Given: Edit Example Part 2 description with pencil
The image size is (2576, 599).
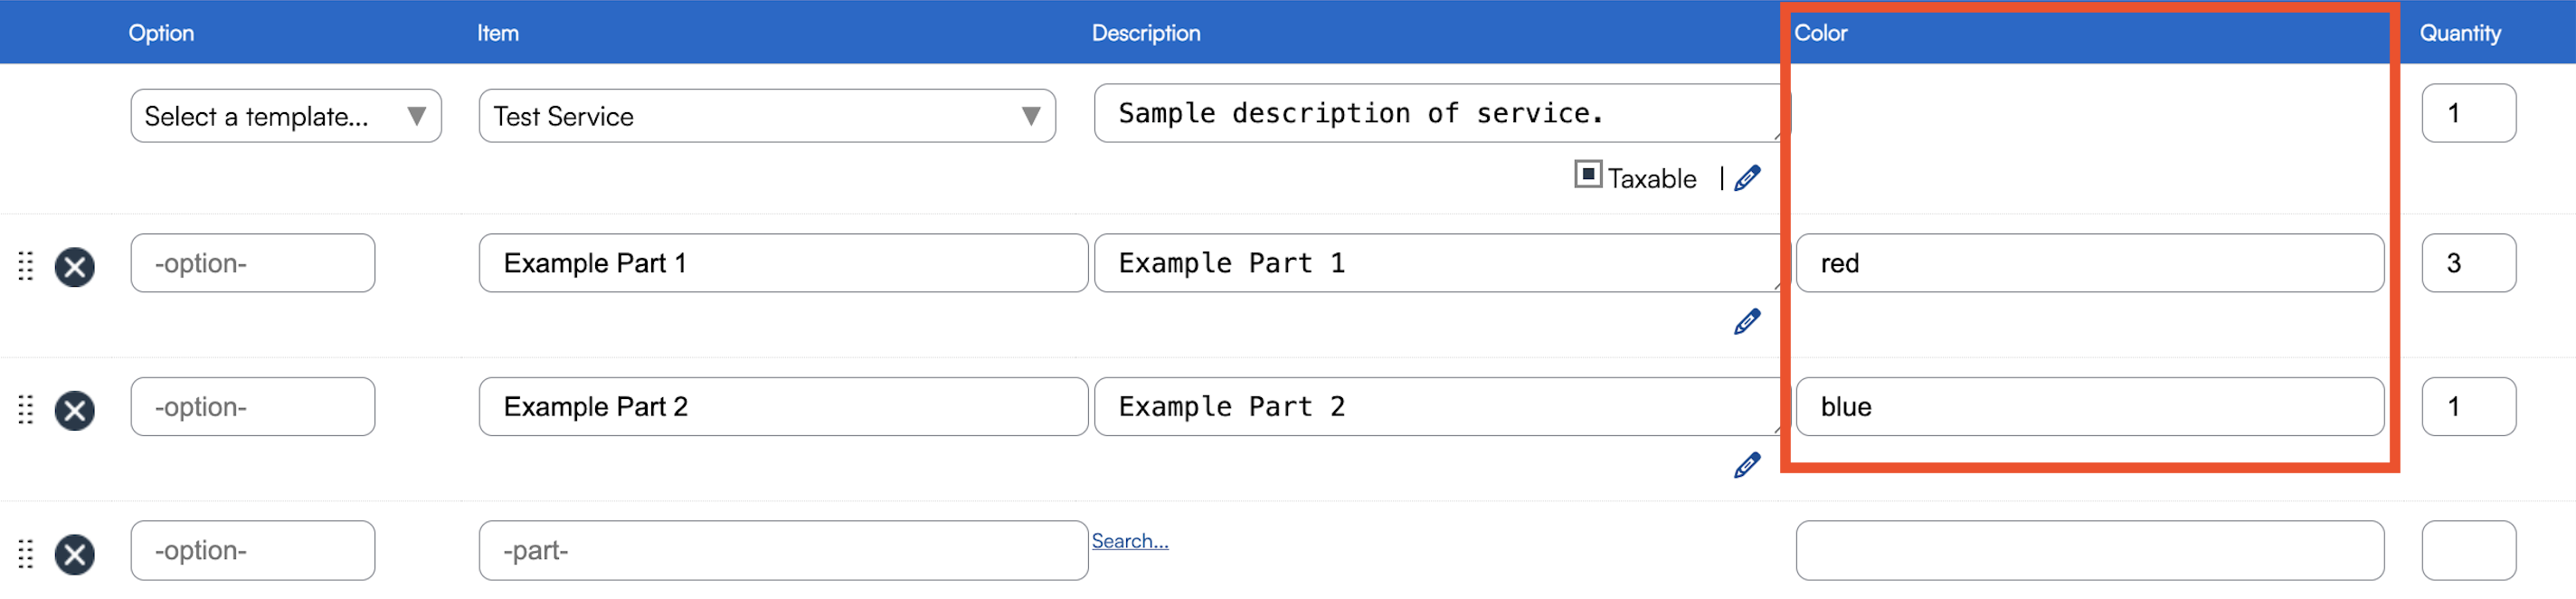Looking at the screenshot, I should (x=1746, y=465).
